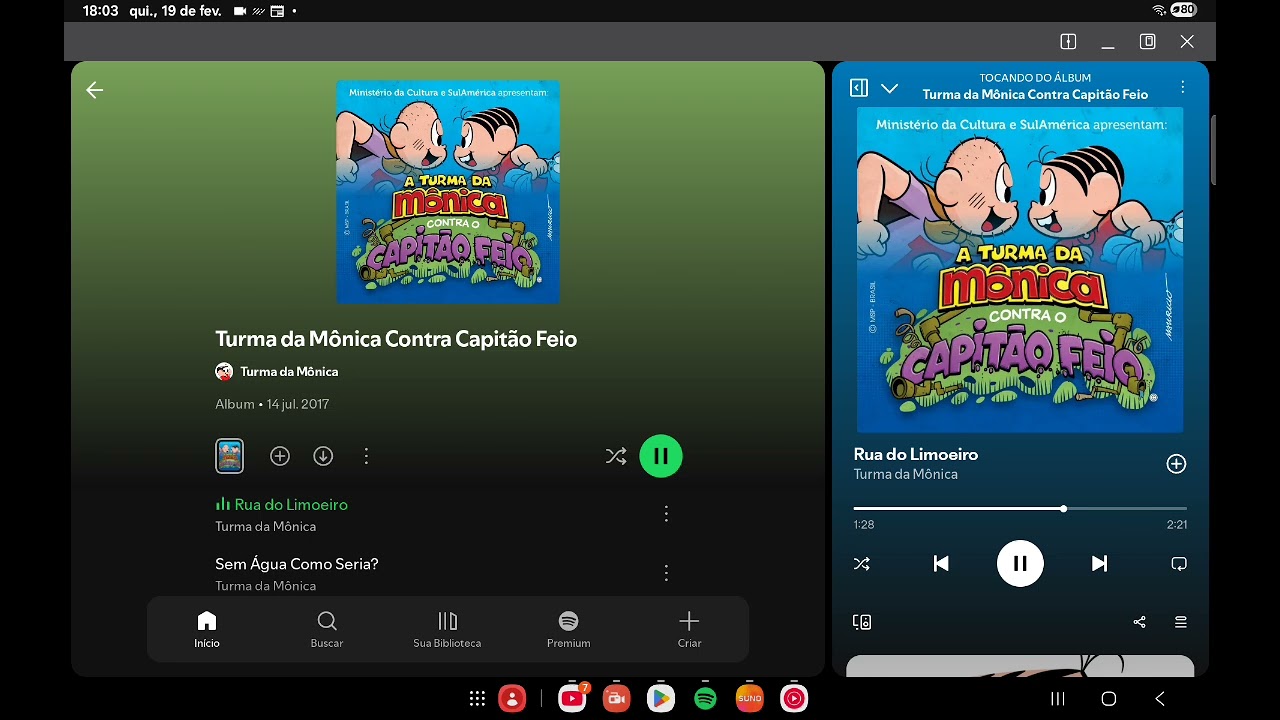The image size is (1280, 720).
Task: Go back using the arrow above the album
Action: tap(95, 90)
